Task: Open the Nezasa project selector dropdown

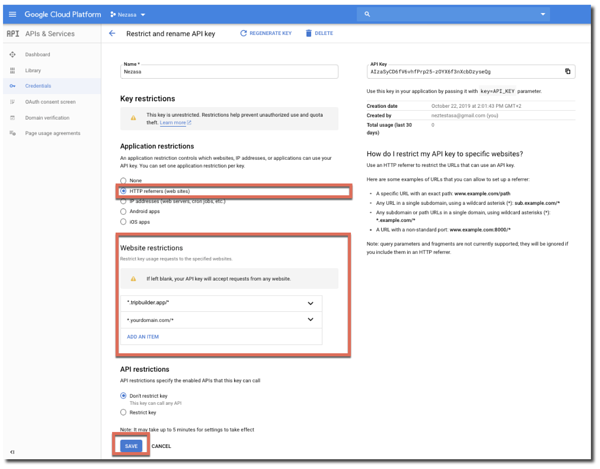Action: pyautogui.click(x=143, y=15)
